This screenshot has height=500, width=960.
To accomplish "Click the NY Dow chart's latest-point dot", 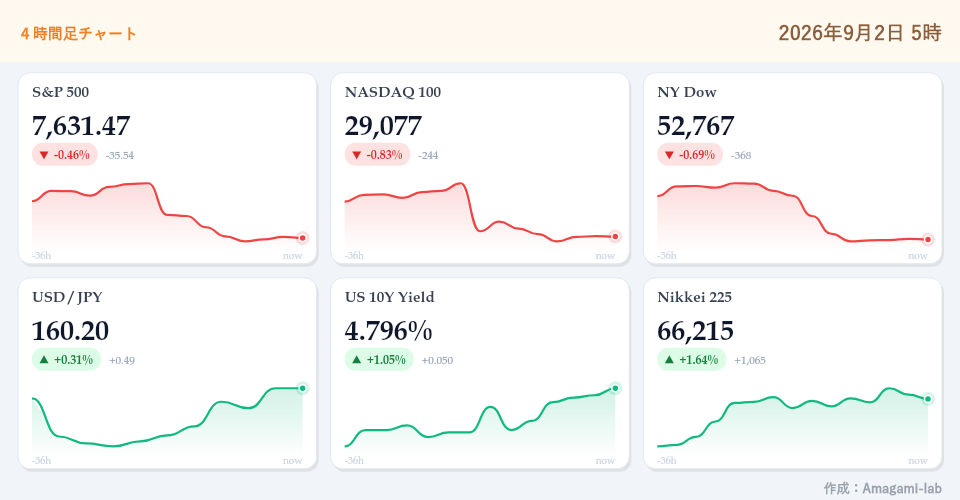I will click(928, 240).
